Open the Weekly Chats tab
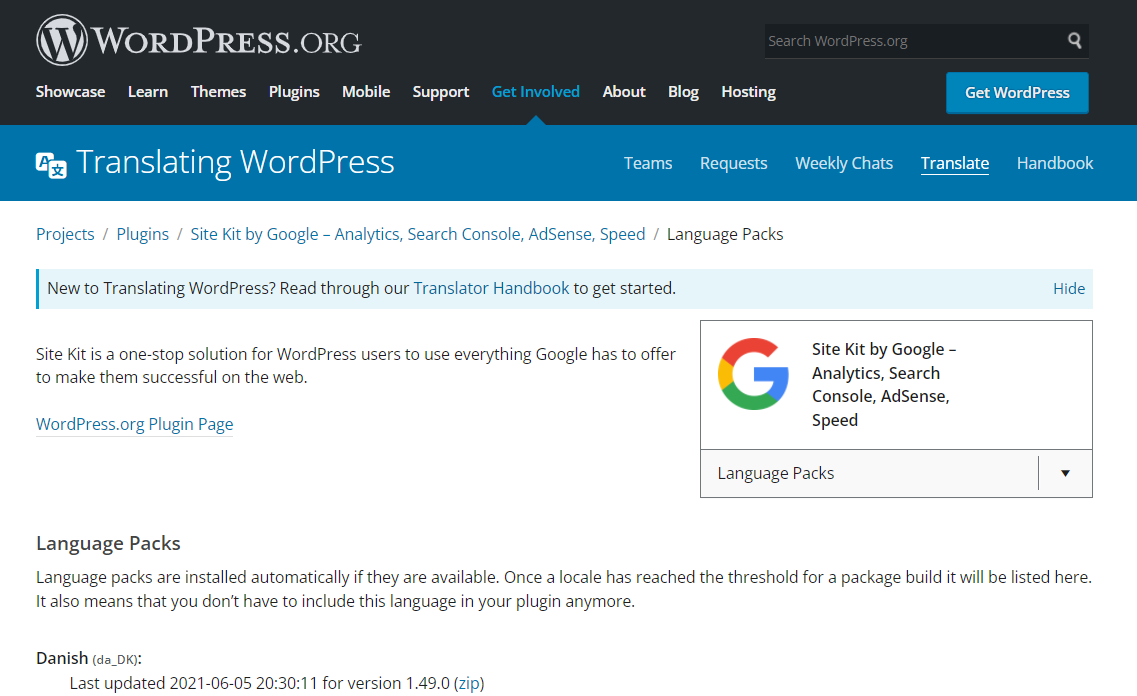Image resolution: width=1137 pixels, height=696 pixels. 844,163
